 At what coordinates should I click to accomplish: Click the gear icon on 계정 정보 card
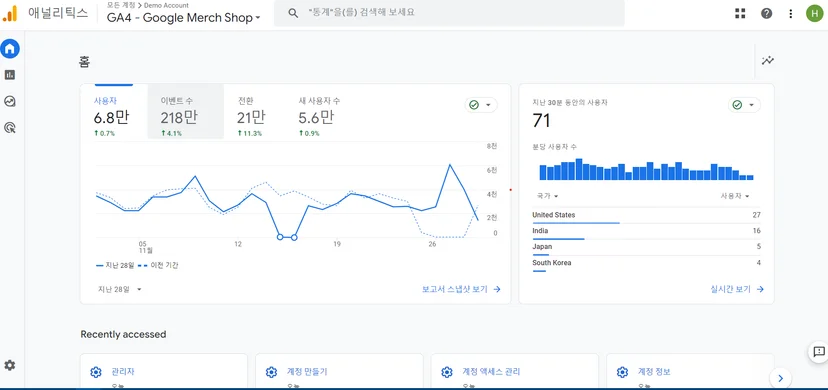tap(622, 372)
